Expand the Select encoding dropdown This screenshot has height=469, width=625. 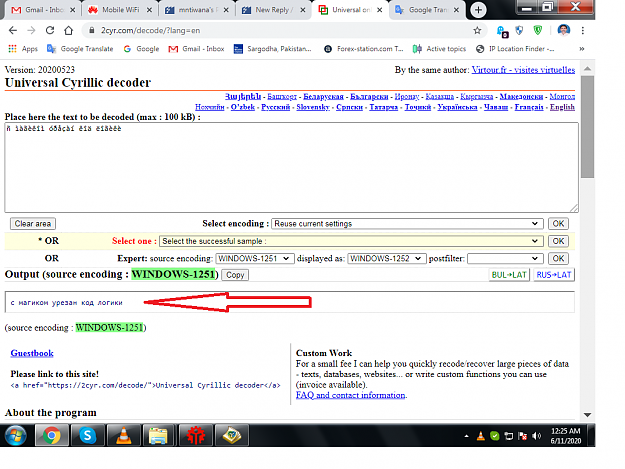pyautogui.click(x=407, y=224)
